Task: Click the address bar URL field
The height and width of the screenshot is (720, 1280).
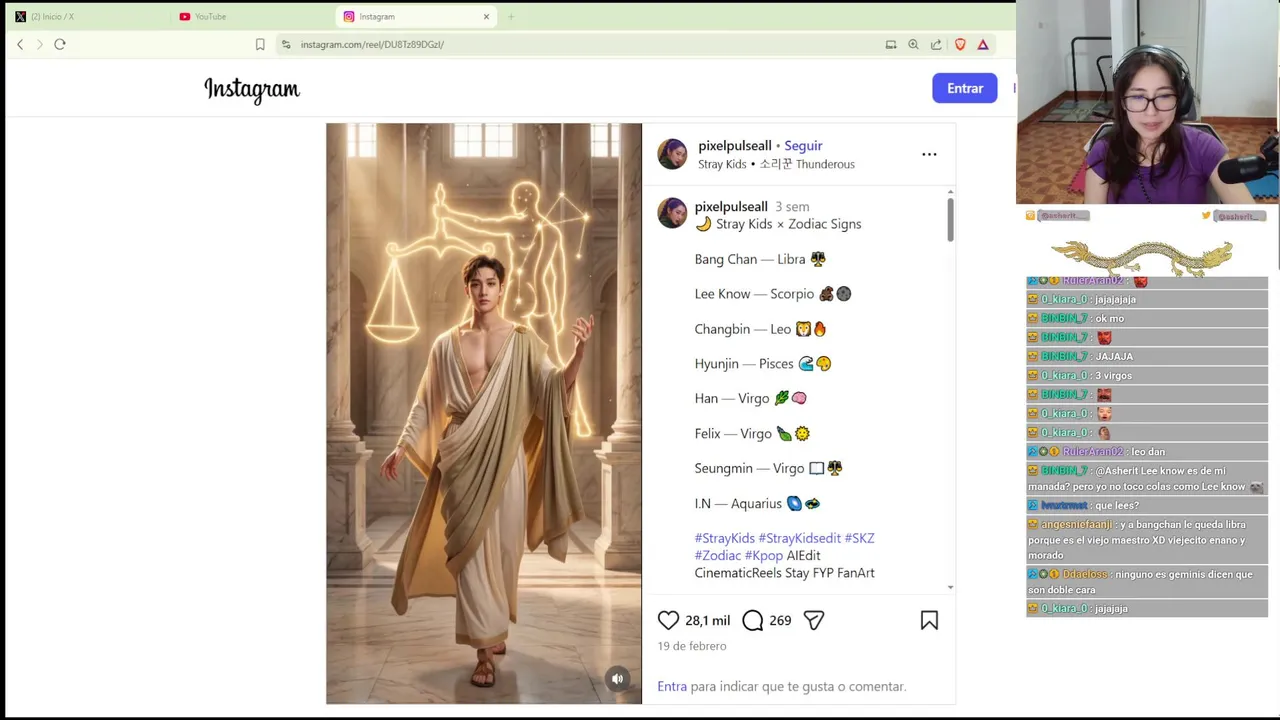Action: 580,44
